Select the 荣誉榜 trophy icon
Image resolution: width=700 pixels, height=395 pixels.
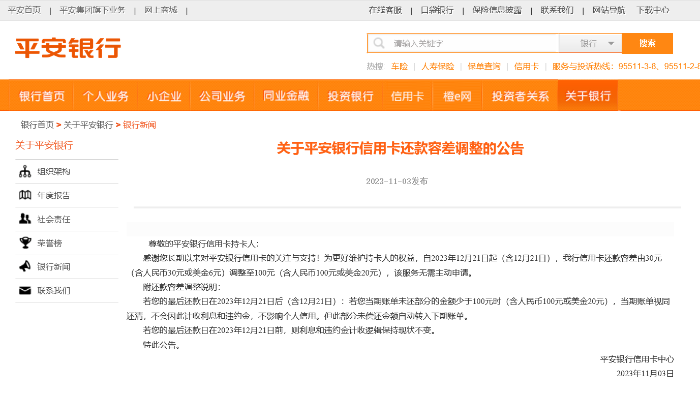[x=25, y=243]
